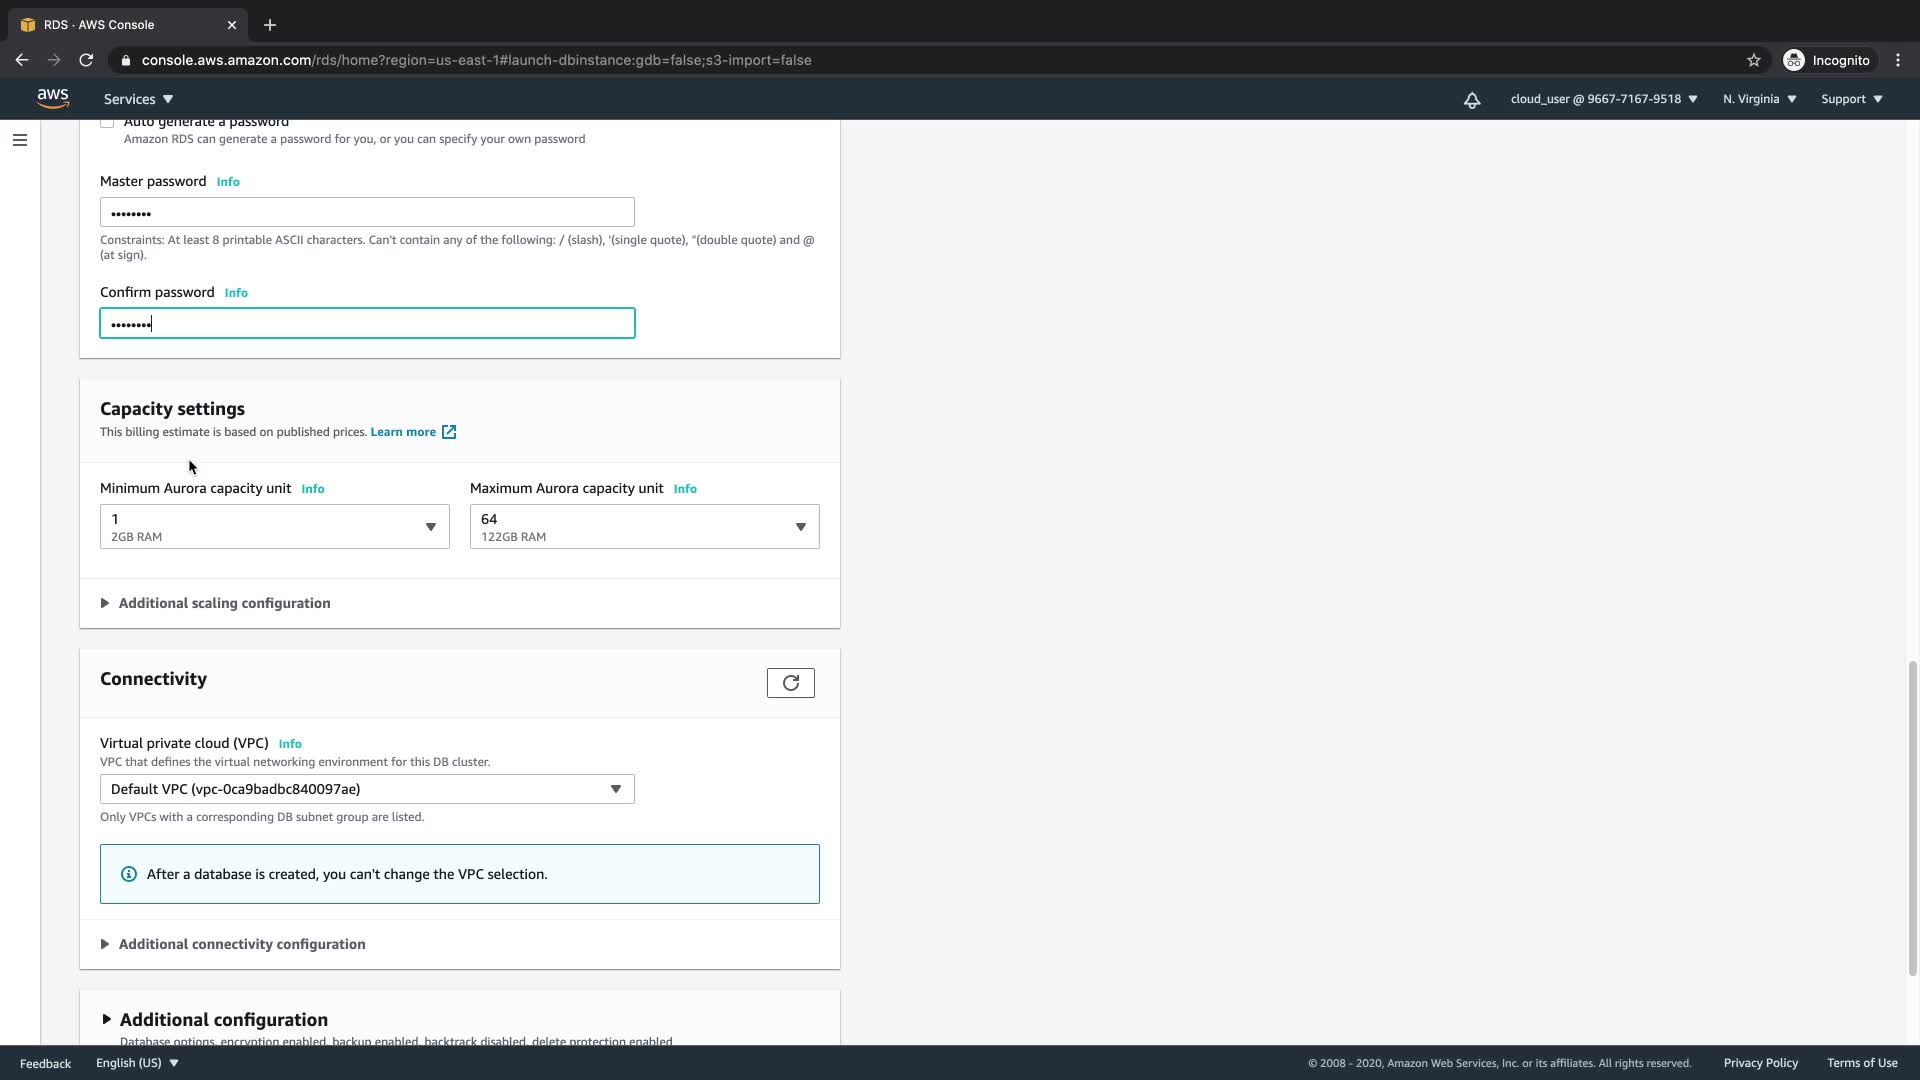Screen dimensions: 1920x1080
Task: Open the Services menu
Action: point(138,99)
